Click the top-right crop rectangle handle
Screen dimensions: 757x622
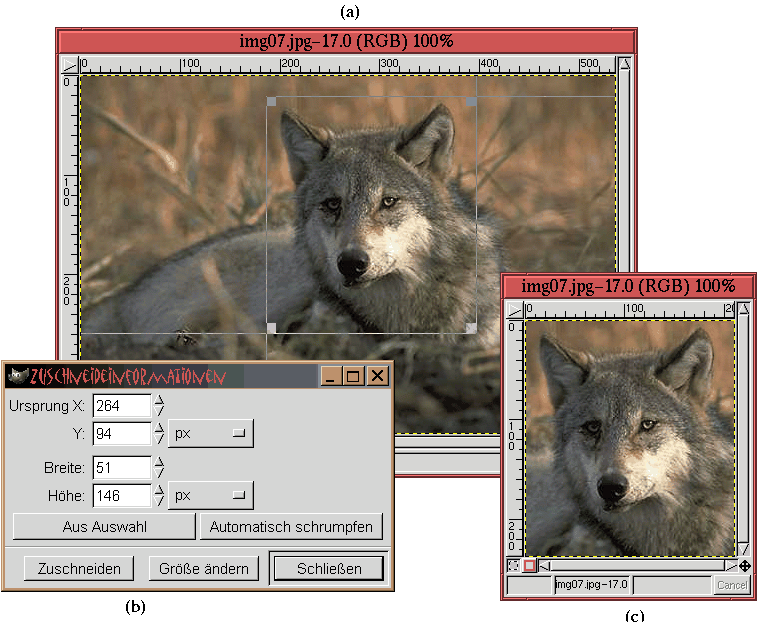click(471, 102)
